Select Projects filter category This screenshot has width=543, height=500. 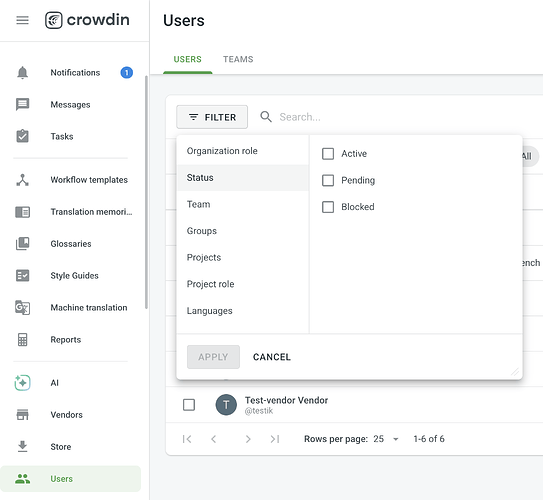tap(242, 258)
